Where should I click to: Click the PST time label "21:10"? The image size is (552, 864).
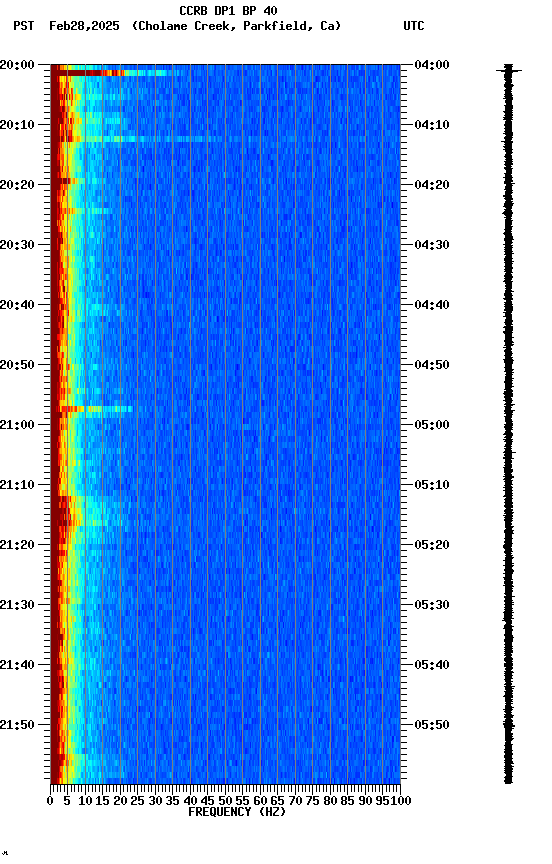click(x=17, y=485)
